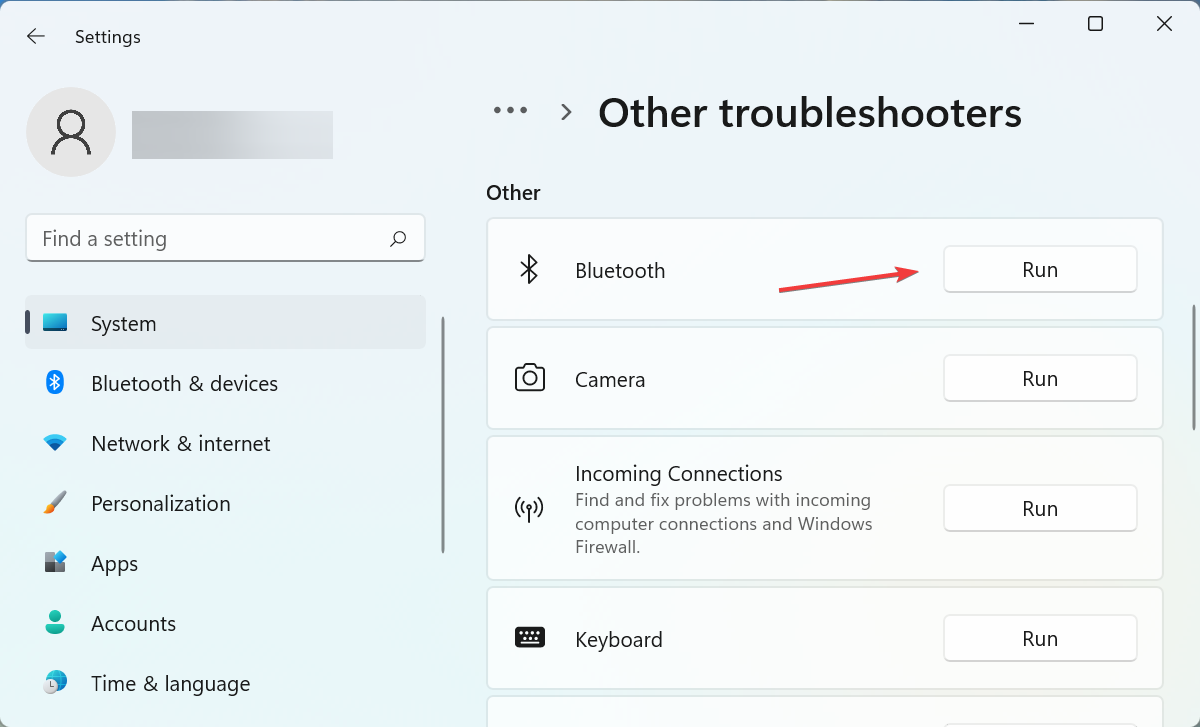Run the Keyboard troubleshooter
The width and height of the screenshot is (1200, 727).
[1040, 639]
